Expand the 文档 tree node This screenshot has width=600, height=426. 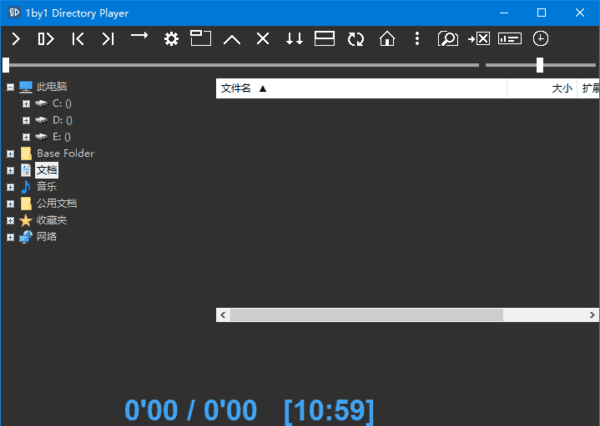10,171
